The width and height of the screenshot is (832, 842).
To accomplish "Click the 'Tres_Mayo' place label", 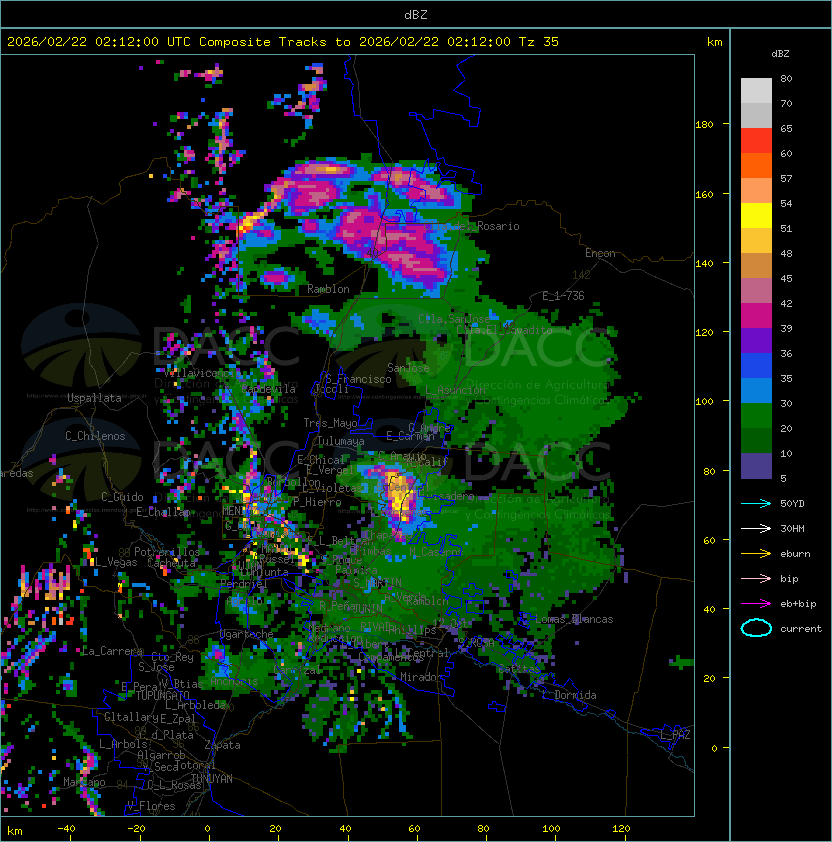I will point(330,423).
